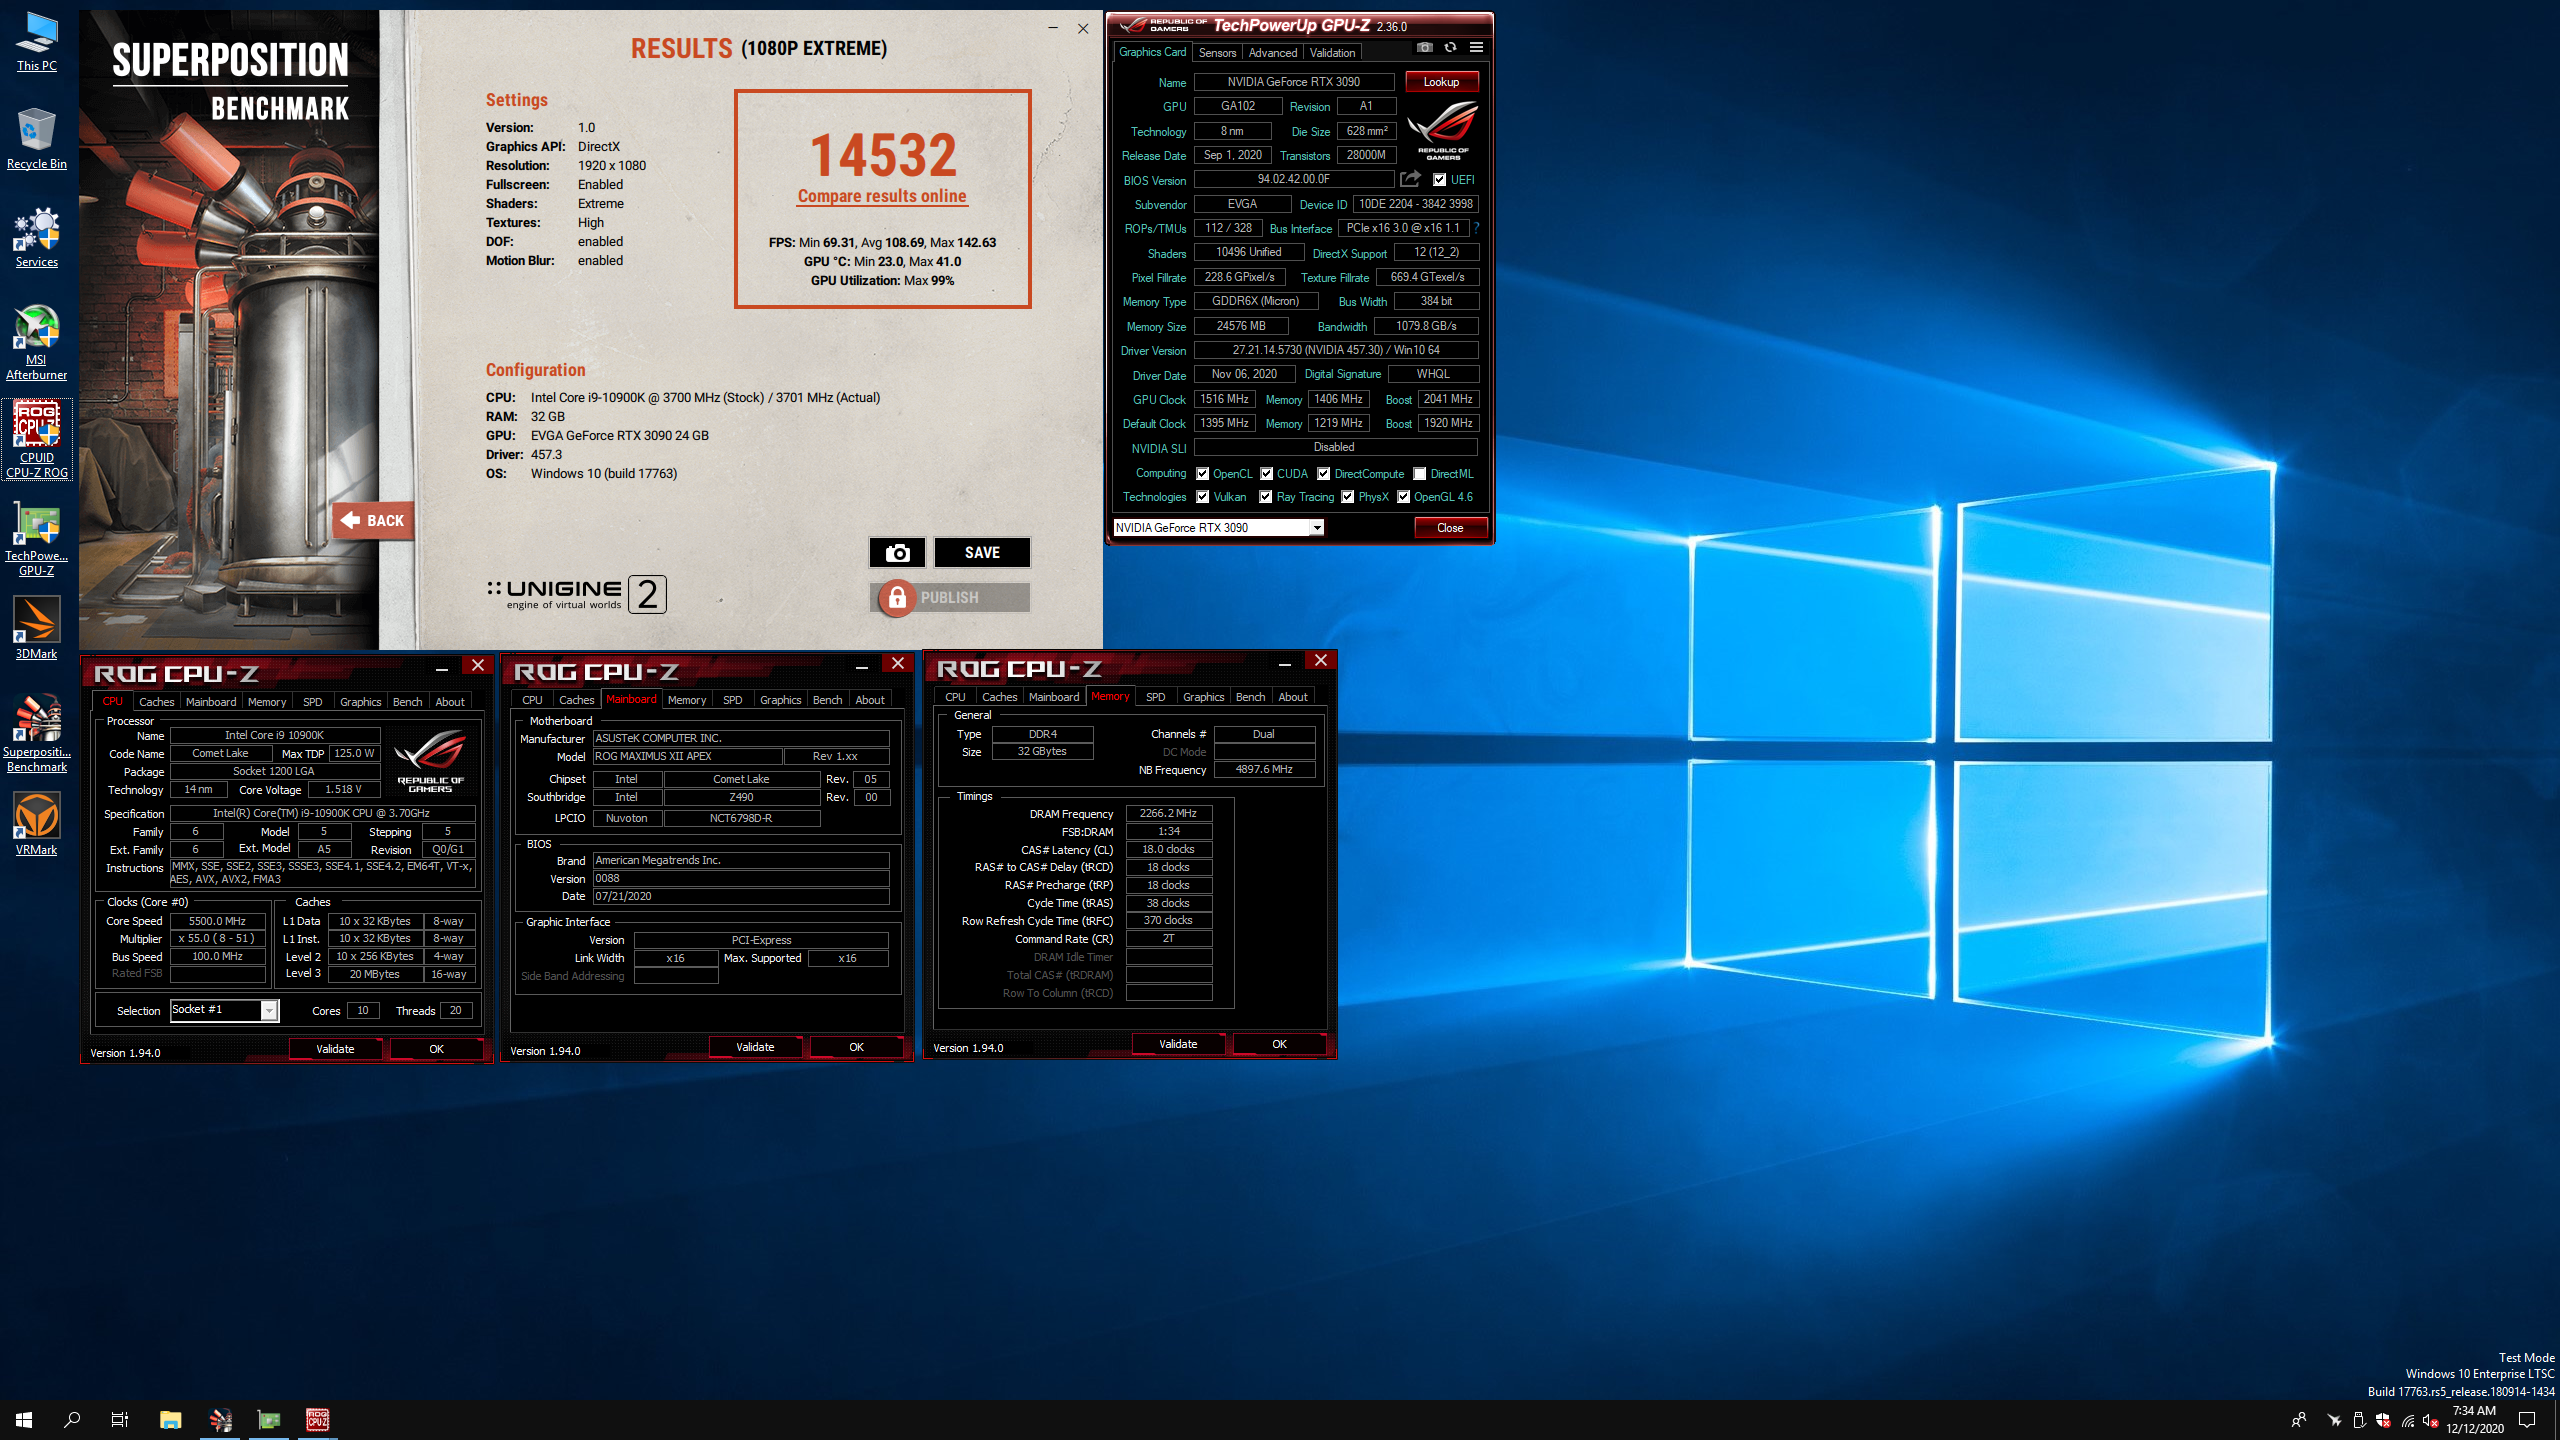The height and width of the screenshot is (1440, 2560).
Task: Click the CPU-Z ROG taskbar icon
Action: click(318, 1420)
